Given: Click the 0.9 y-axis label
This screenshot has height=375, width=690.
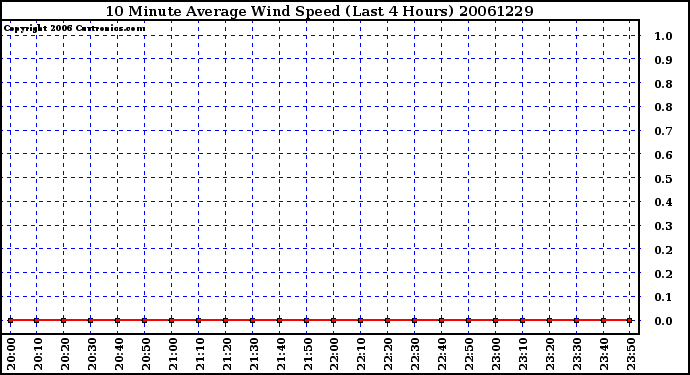Looking at the screenshot, I should tap(663, 60).
